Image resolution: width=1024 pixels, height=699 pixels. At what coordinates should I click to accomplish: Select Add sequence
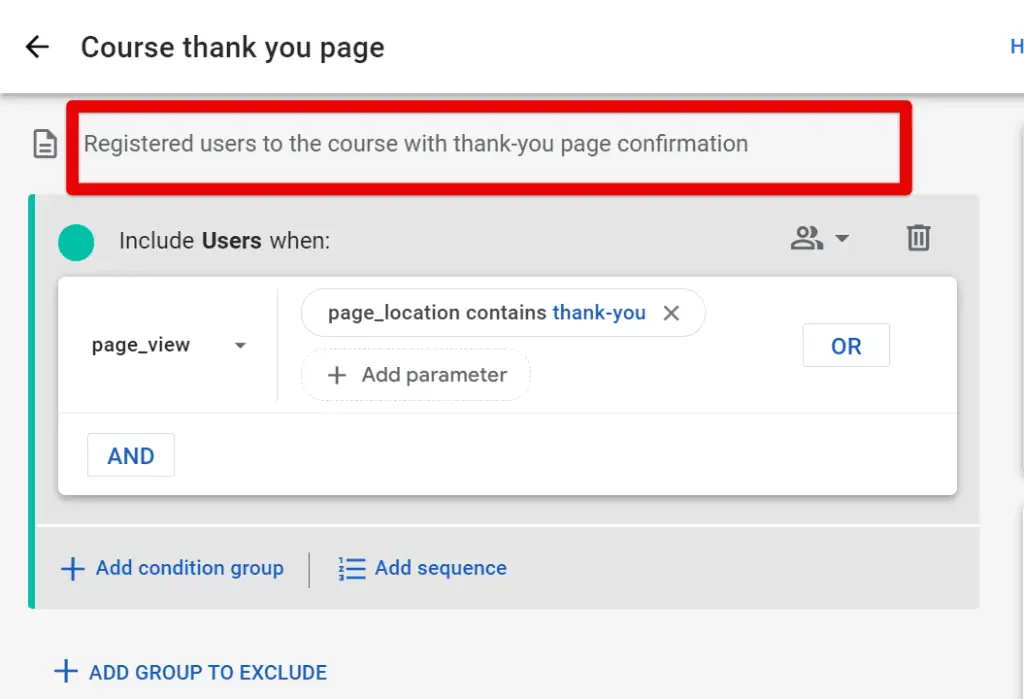(x=440, y=568)
